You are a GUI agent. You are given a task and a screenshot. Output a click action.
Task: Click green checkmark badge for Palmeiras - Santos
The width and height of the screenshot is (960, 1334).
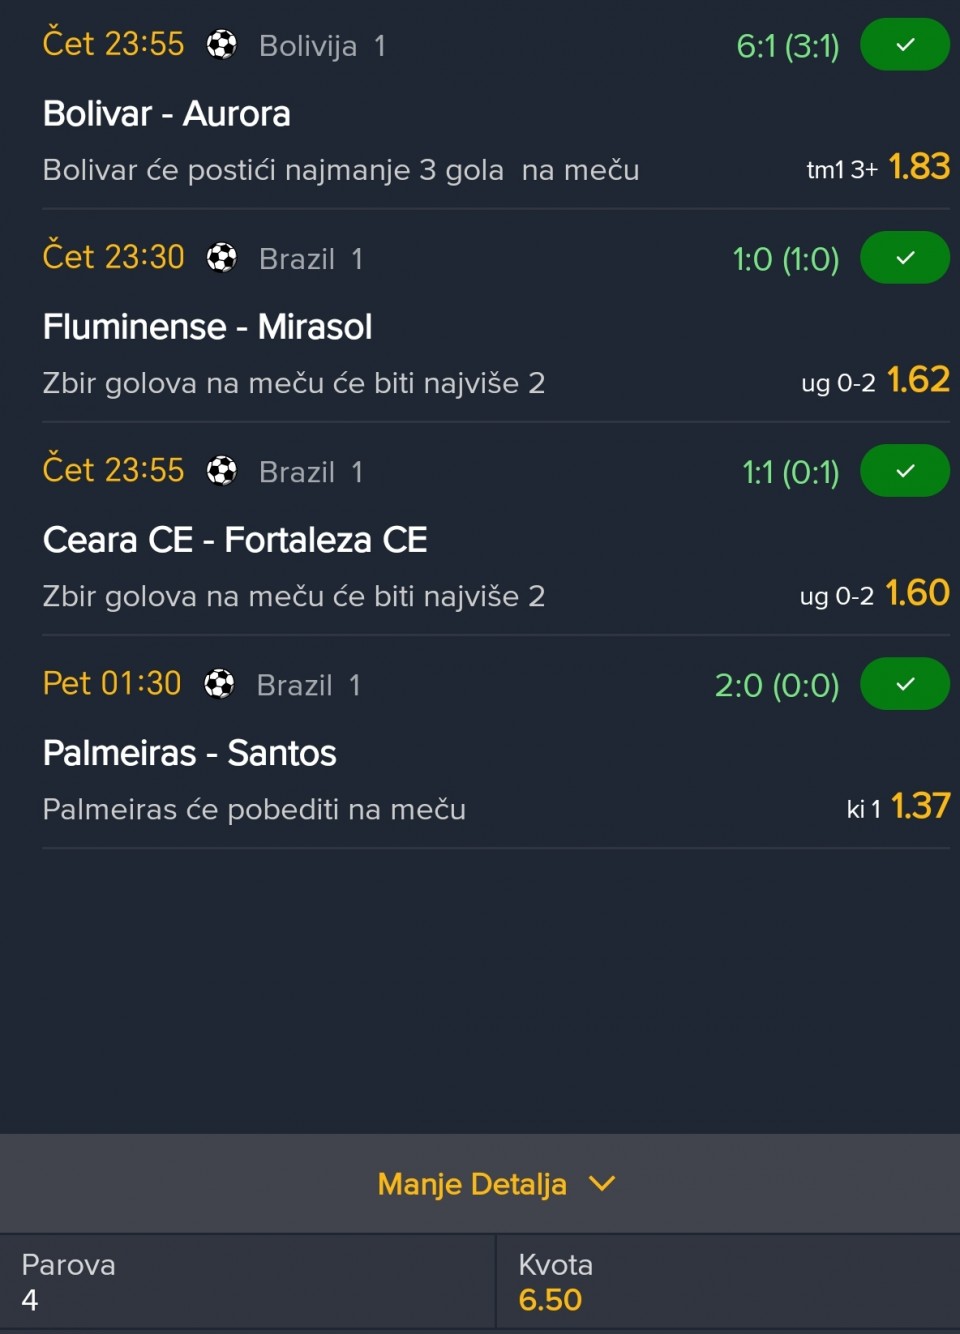[904, 684]
